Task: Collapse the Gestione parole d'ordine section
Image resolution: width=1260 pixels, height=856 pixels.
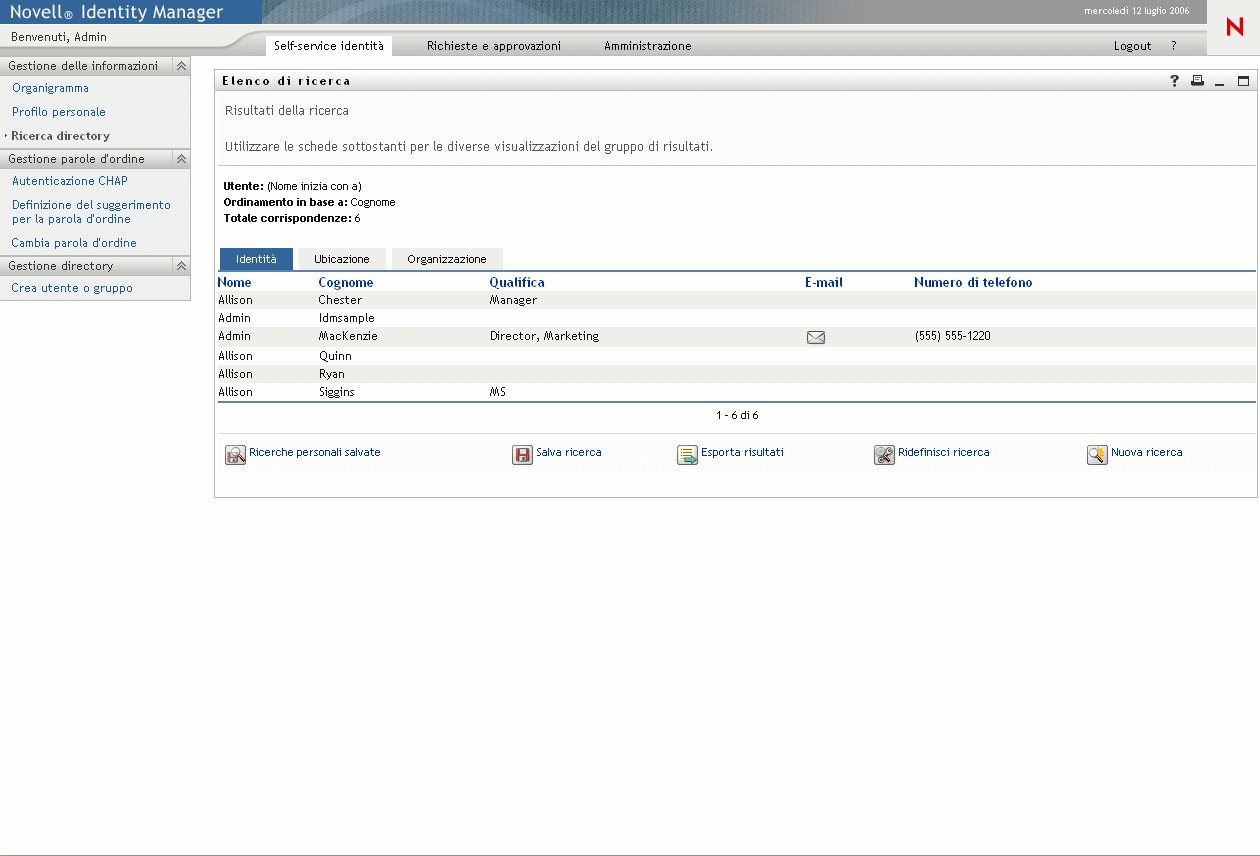Action: click(x=181, y=159)
